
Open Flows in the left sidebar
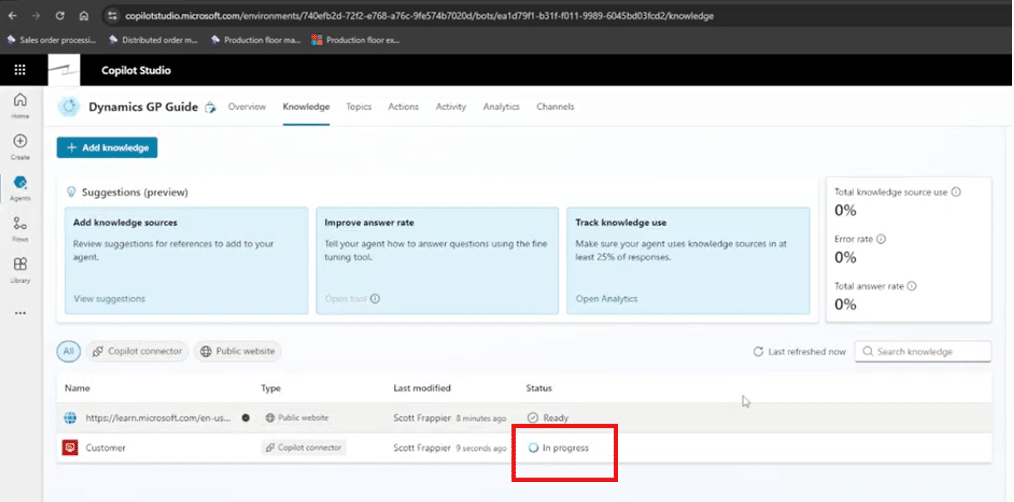click(x=20, y=230)
